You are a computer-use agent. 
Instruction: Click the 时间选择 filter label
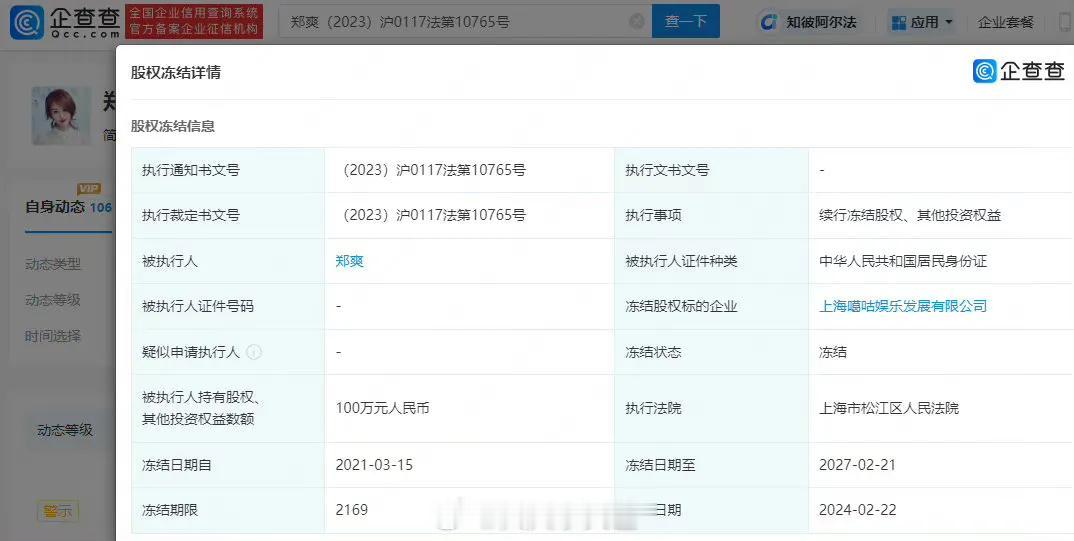click(53, 336)
